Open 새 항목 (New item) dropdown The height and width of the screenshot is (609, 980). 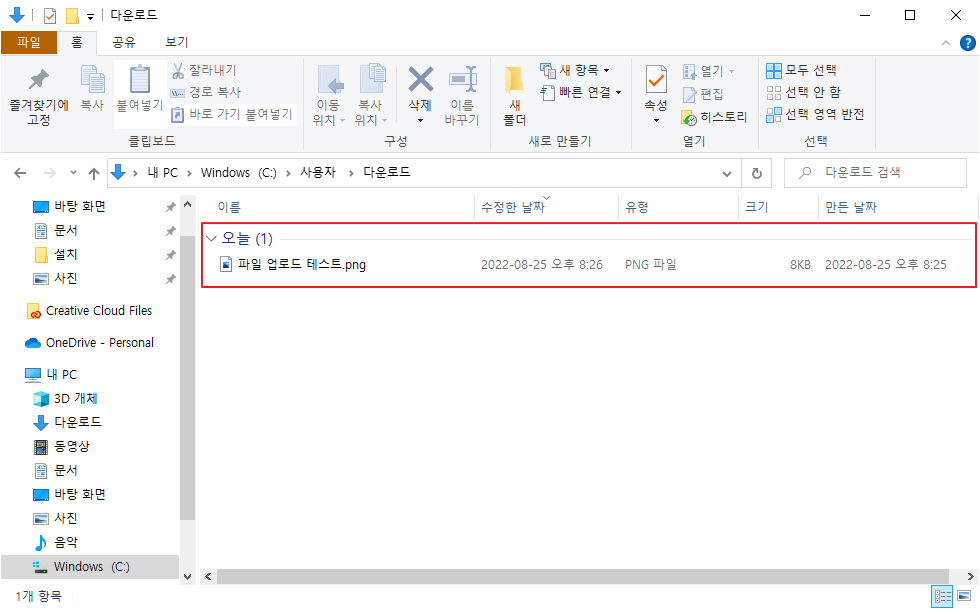click(x=575, y=70)
